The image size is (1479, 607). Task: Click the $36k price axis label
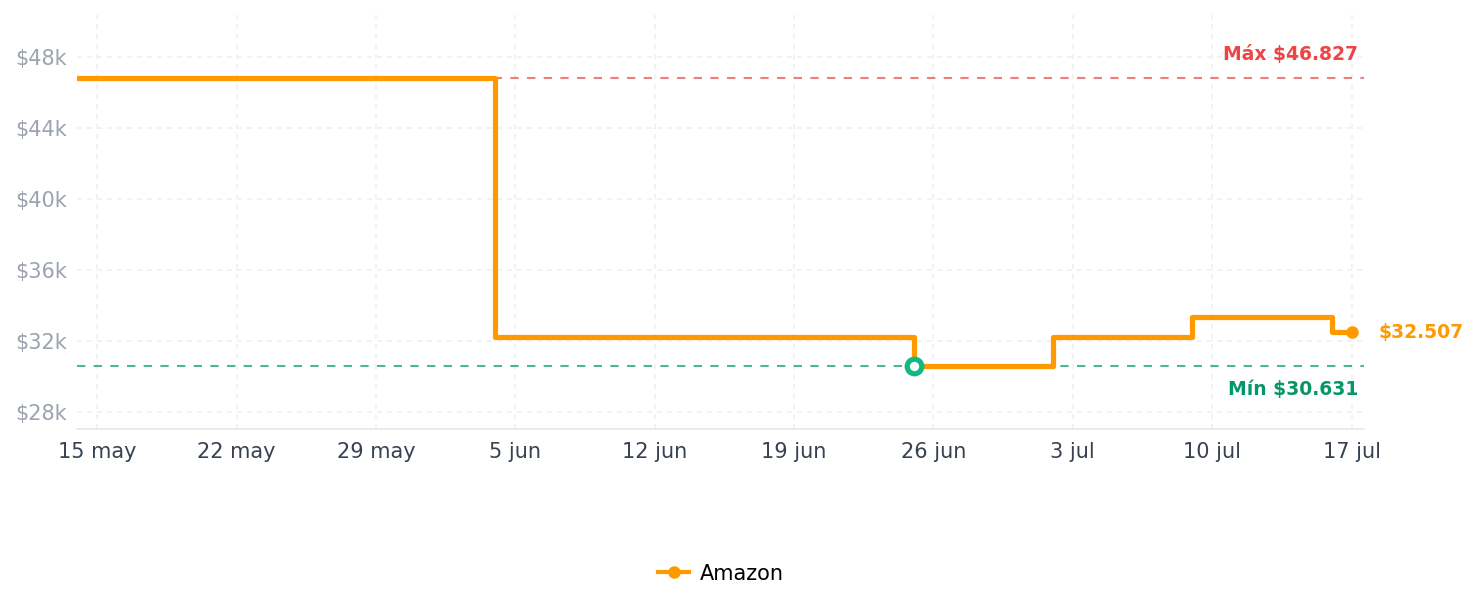point(41,271)
